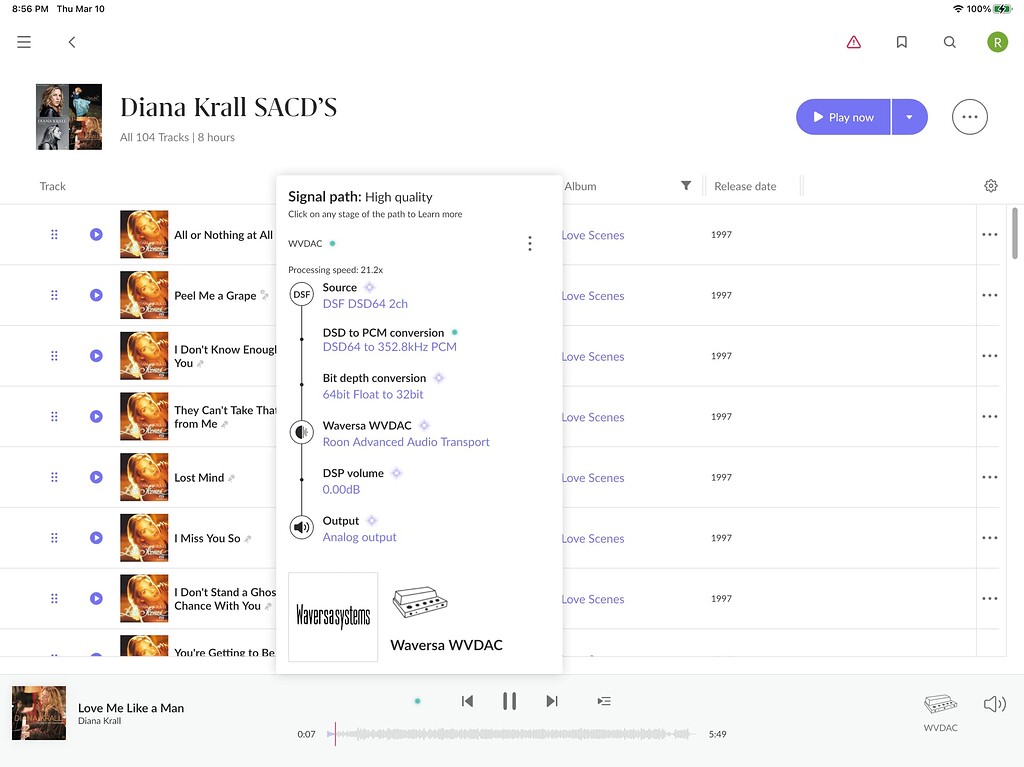Sort by the Release date column
The height and width of the screenshot is (767, 1024).
pos(745,186)
